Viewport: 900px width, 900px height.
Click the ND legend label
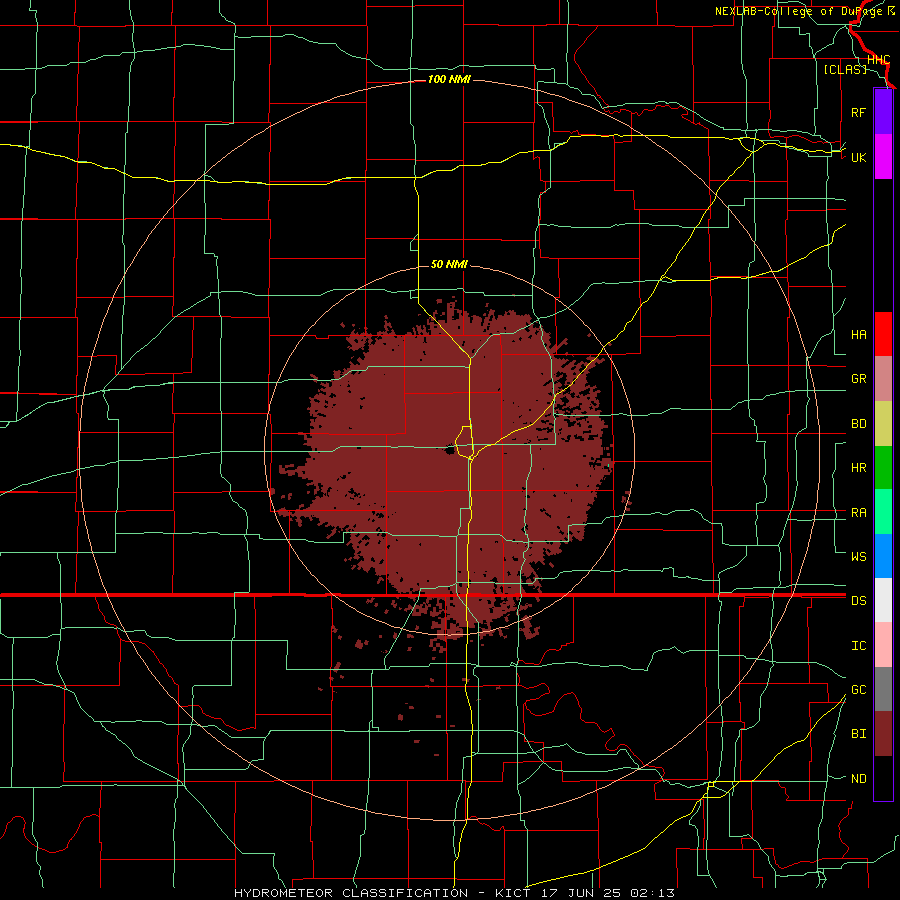click(x=858, y=779)
